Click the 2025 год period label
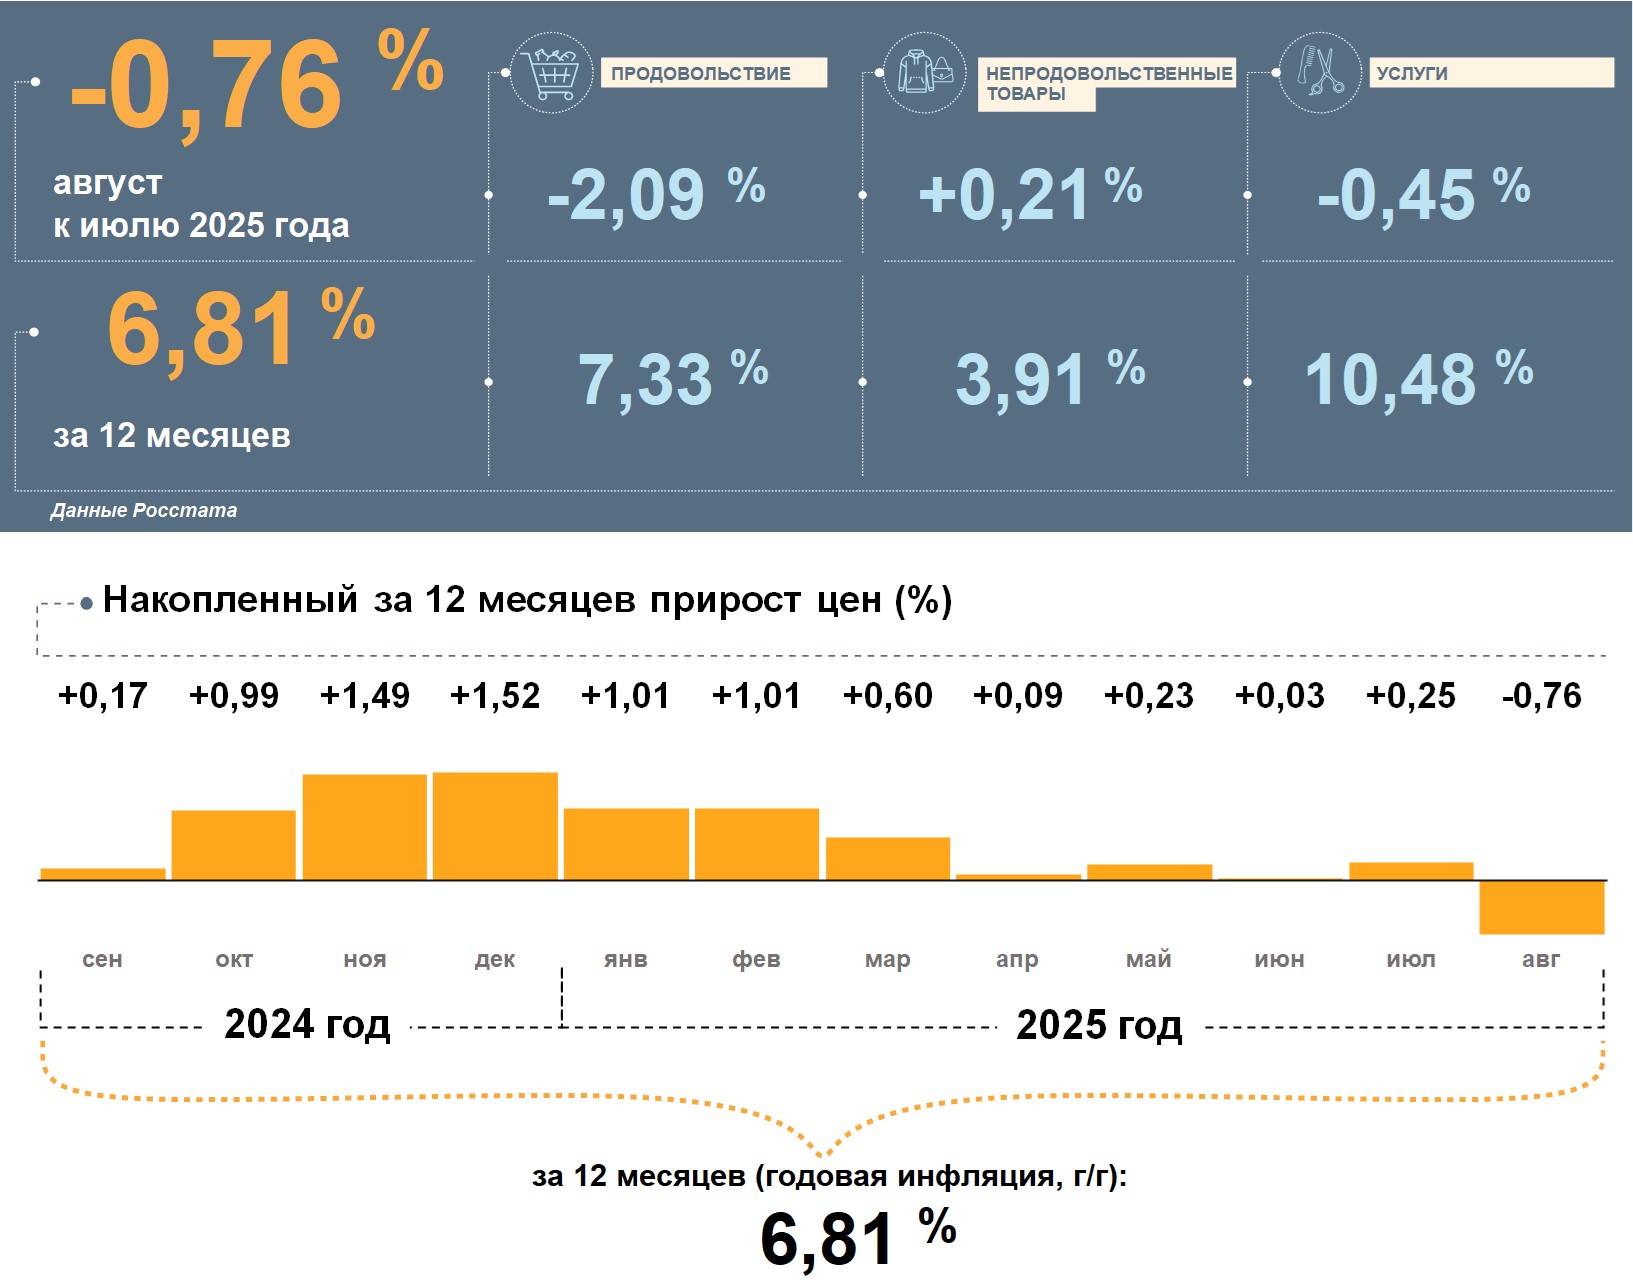1633x1285 pixels. tap(1099, 1024)
